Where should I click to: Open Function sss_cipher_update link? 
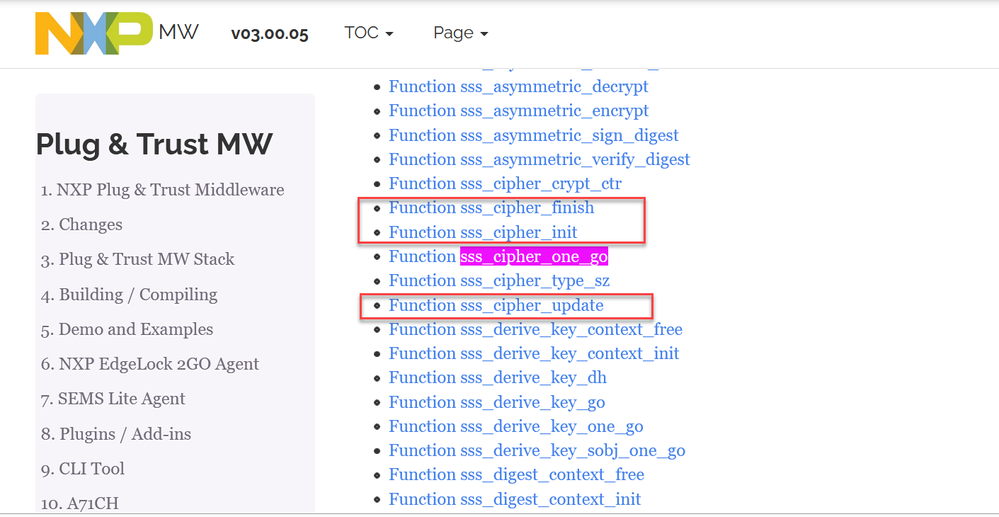point(496,305)
